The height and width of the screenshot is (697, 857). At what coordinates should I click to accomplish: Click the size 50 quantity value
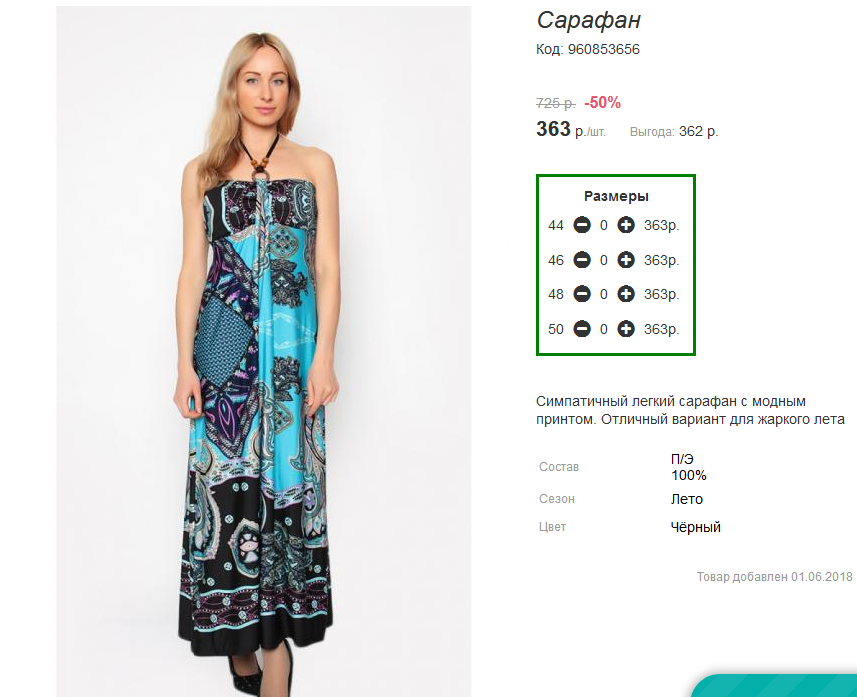[603, 329]
